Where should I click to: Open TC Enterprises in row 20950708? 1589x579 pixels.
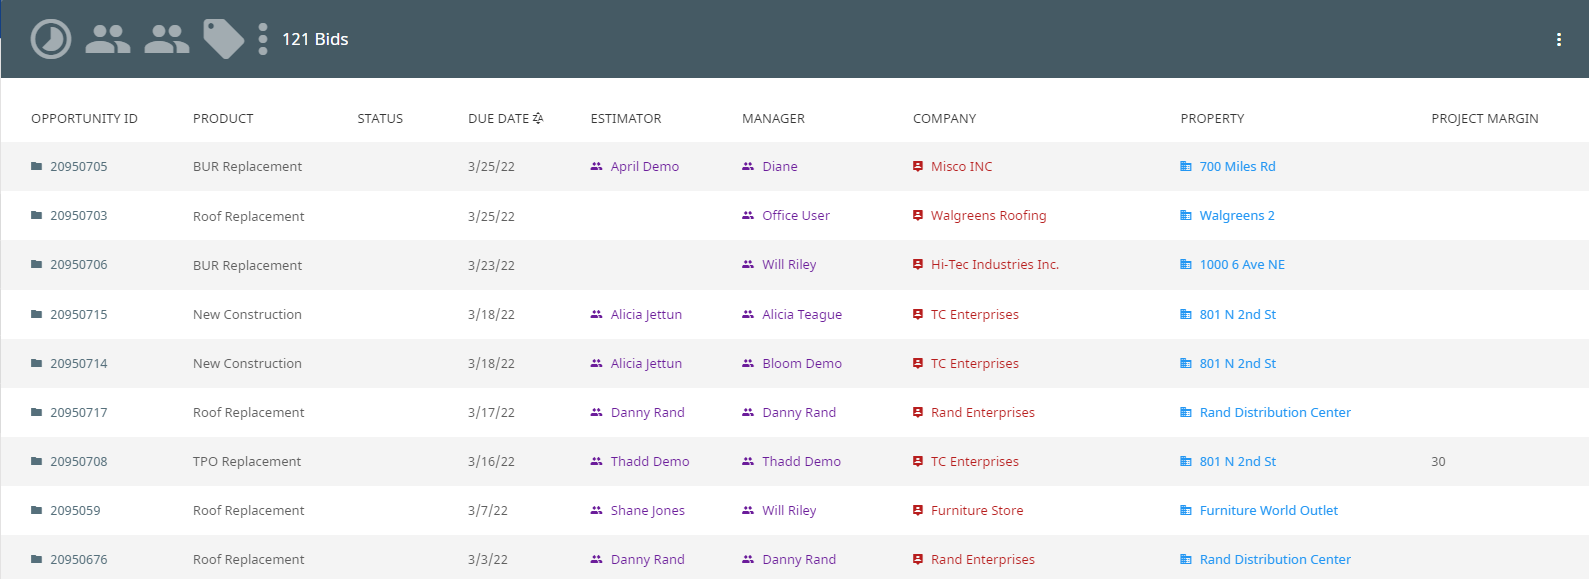pos(975,461)
